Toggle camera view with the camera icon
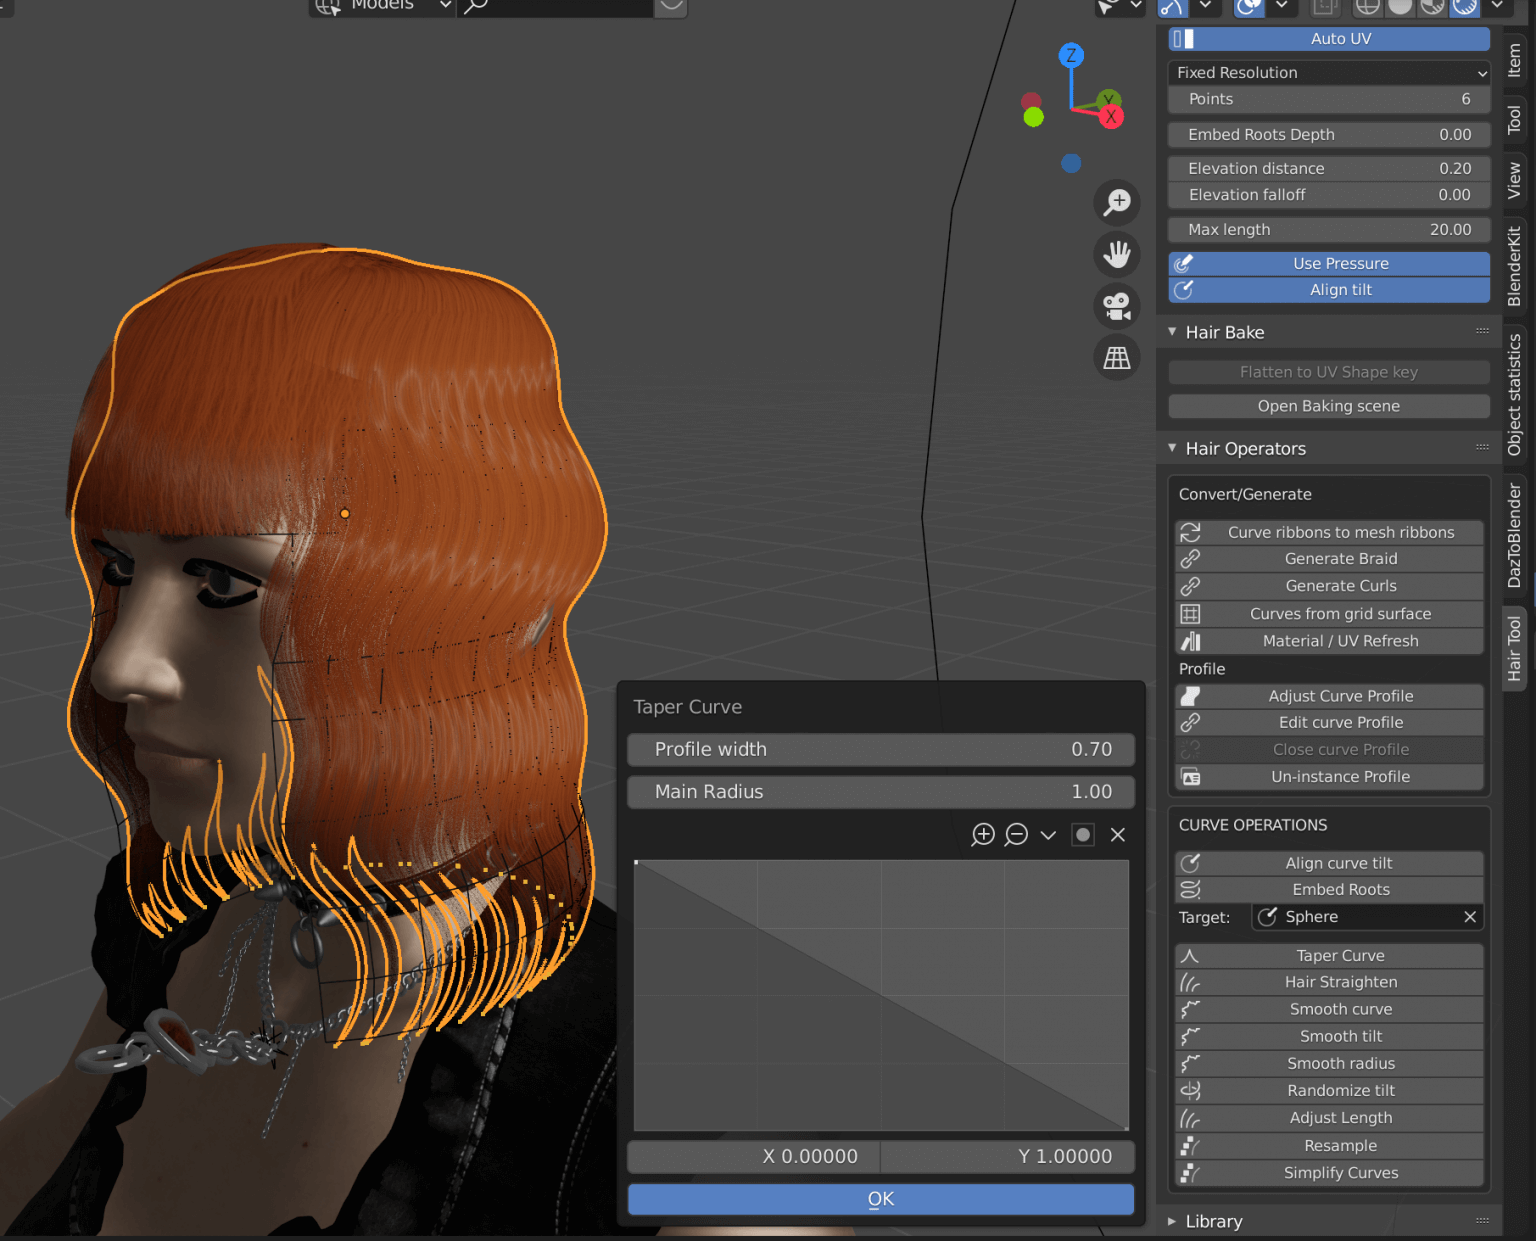This screenshot has width=1536, height=1241. point(1117,306)
